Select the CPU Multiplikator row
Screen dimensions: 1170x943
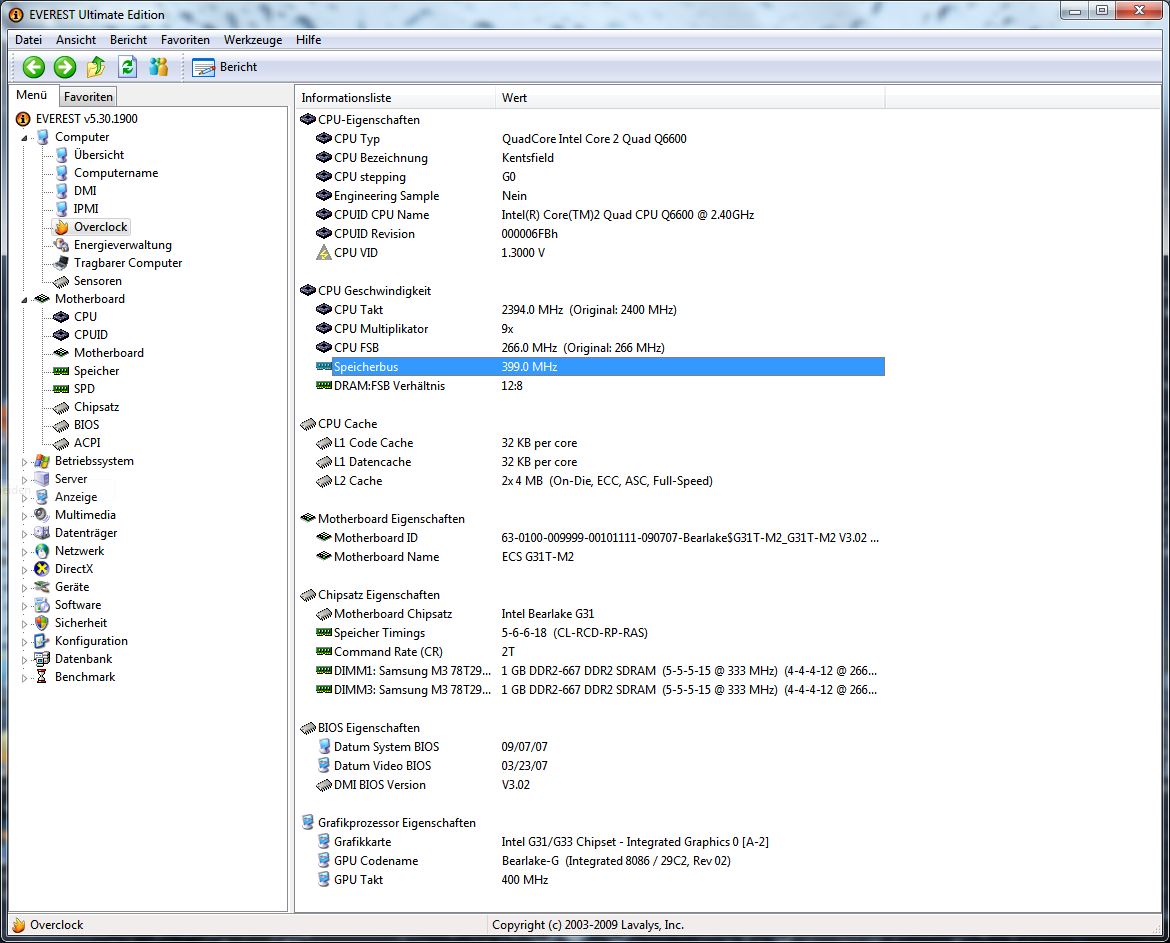600,329
